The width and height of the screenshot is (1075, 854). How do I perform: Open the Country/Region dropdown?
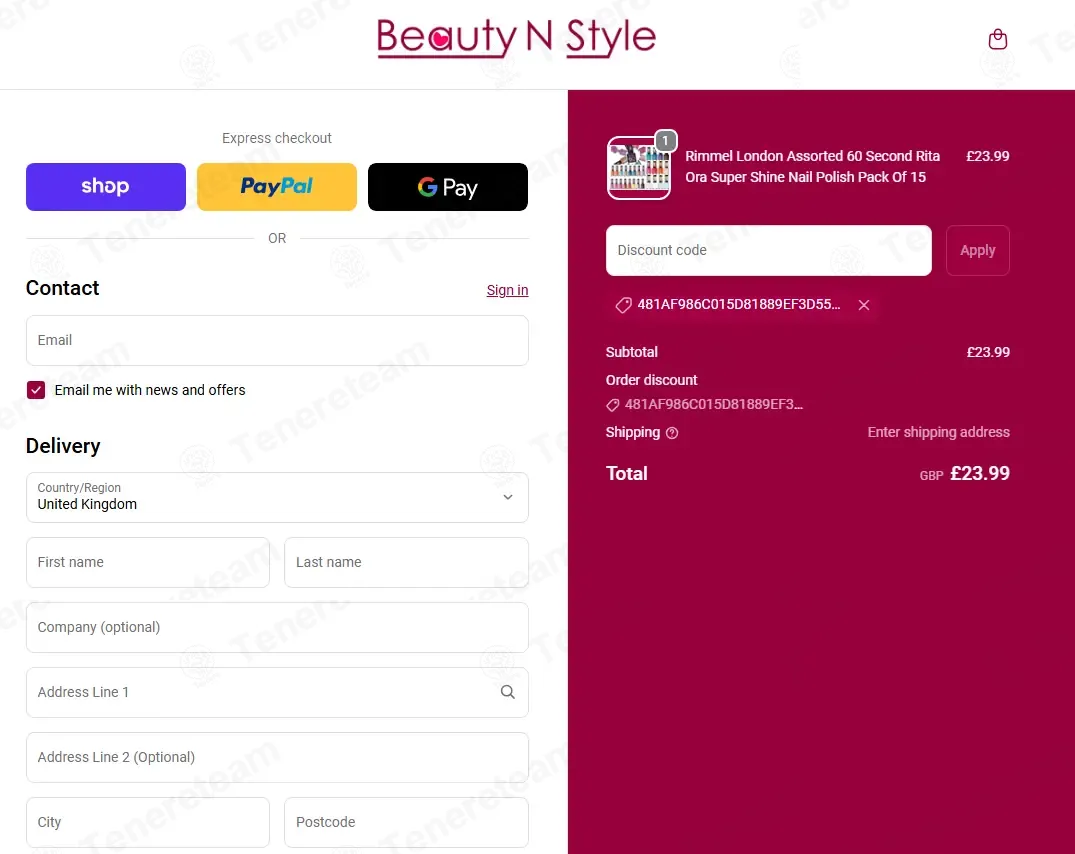pyautogui.click(x=277, y=497)
